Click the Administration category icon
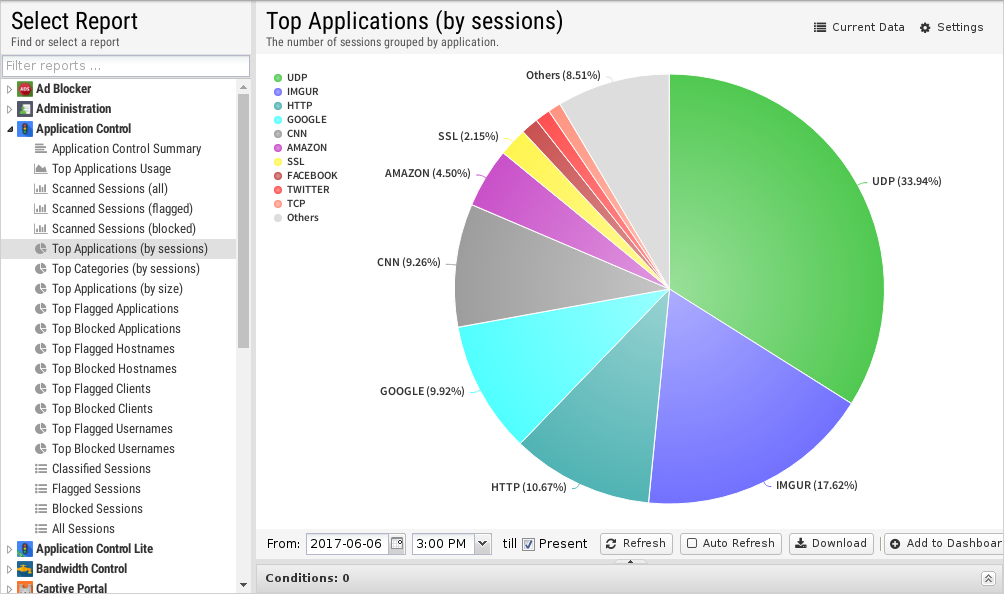The width and height of the screenshot is (1004, 594). click(25, 109)
